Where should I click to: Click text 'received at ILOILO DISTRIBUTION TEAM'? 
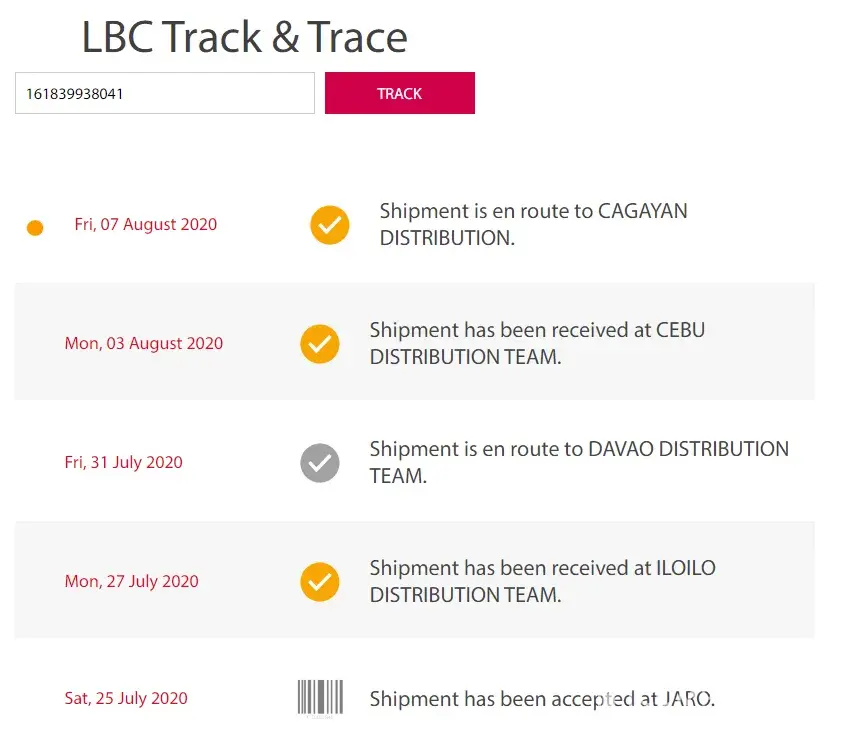[543, 581]
